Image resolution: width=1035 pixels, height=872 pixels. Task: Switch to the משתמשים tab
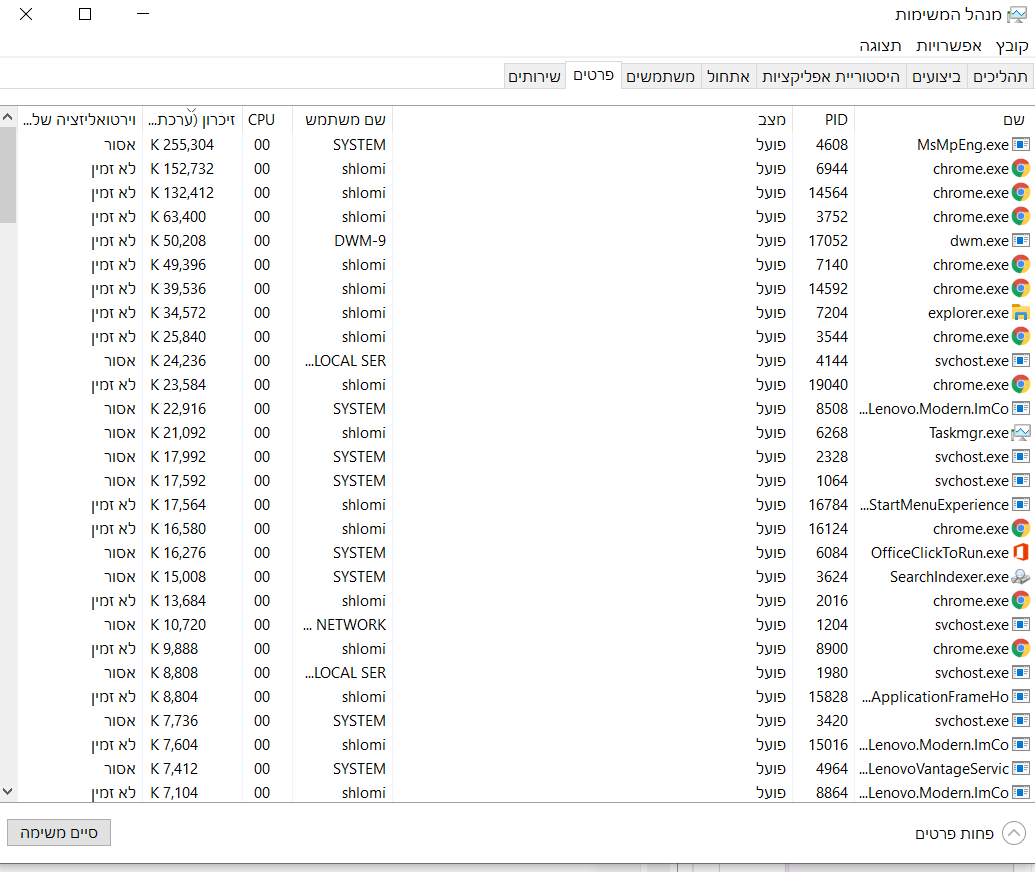click(x=660, y=77)
